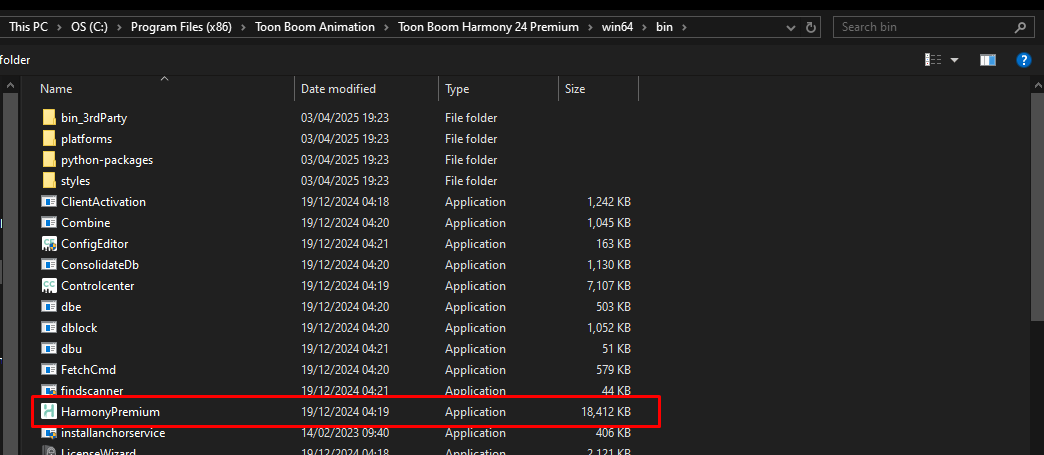This screenshot has width=1044, height=455.
Task: Navigate to Program Files (x86) breadcrumb
Action: tap(182, 27)
